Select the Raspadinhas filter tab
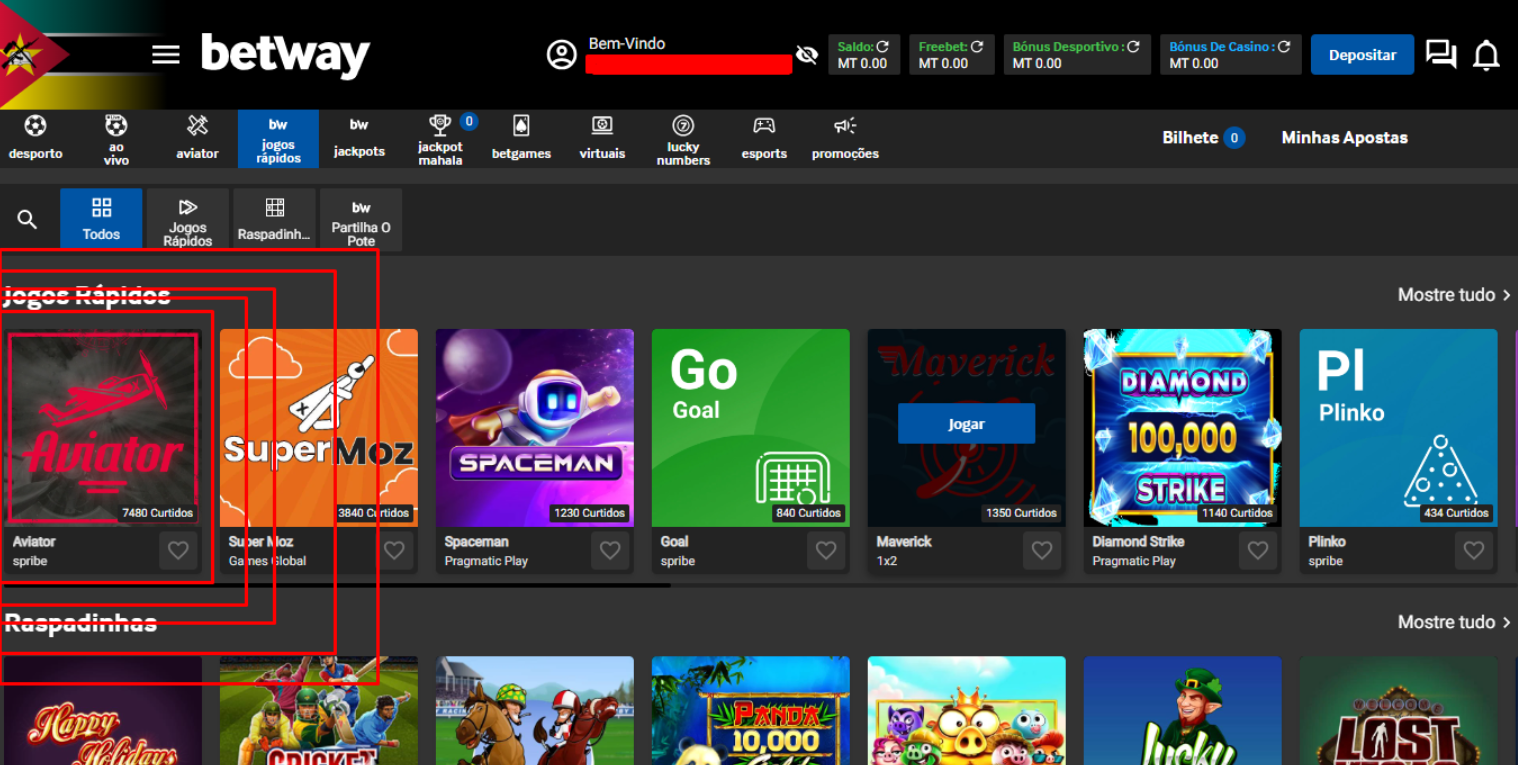Image resolution: width=1518 pixels, height=765 pixels. (274, 218)
